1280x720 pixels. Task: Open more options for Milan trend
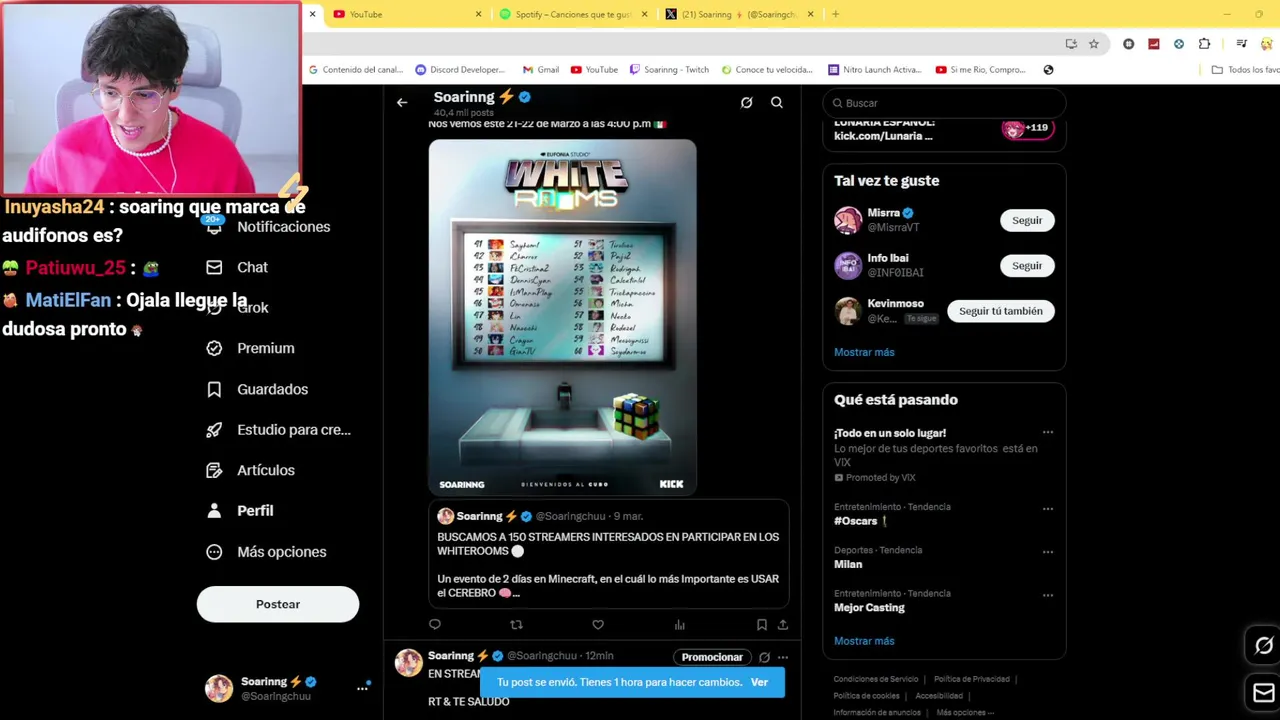coord(1048,552)
